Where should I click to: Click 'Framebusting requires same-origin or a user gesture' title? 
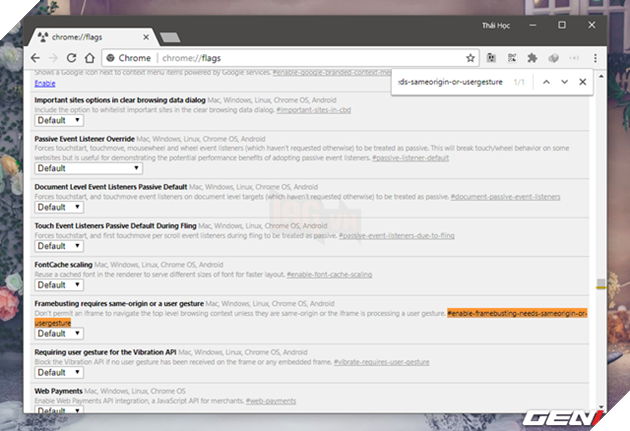point(119,304)
